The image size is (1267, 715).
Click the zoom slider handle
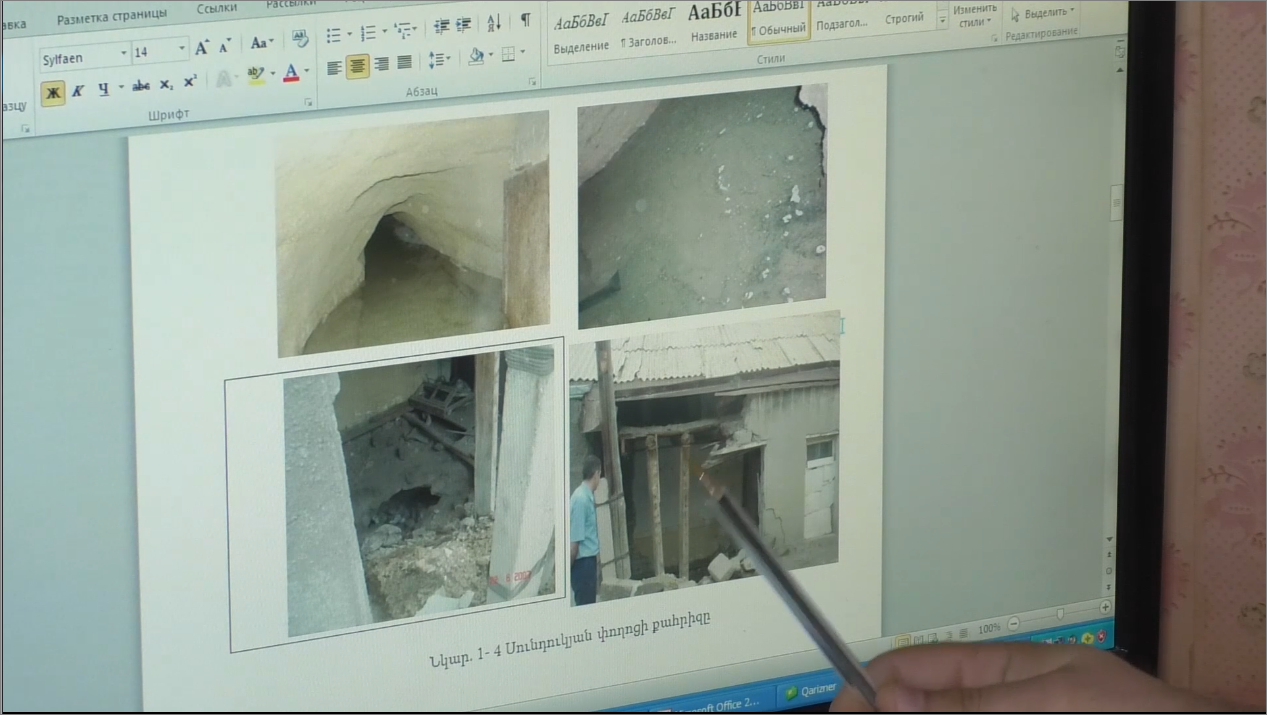point(1060,614)
